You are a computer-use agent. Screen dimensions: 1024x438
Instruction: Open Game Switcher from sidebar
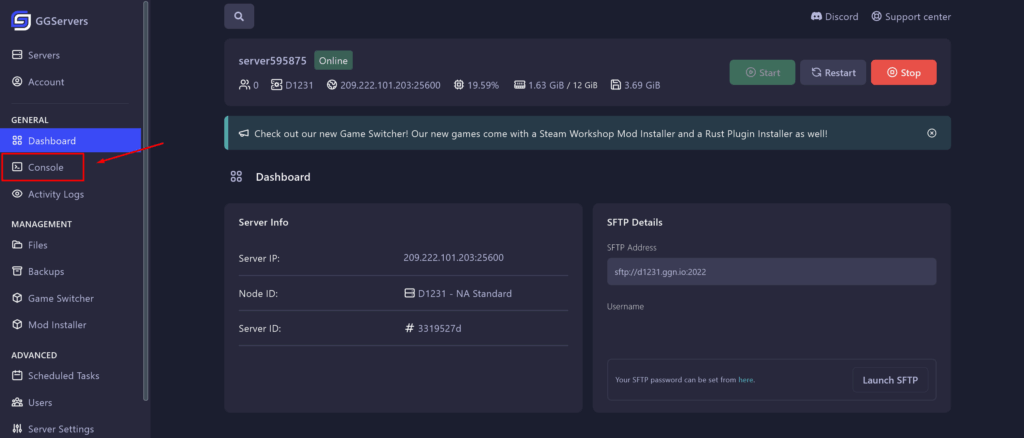60,298
